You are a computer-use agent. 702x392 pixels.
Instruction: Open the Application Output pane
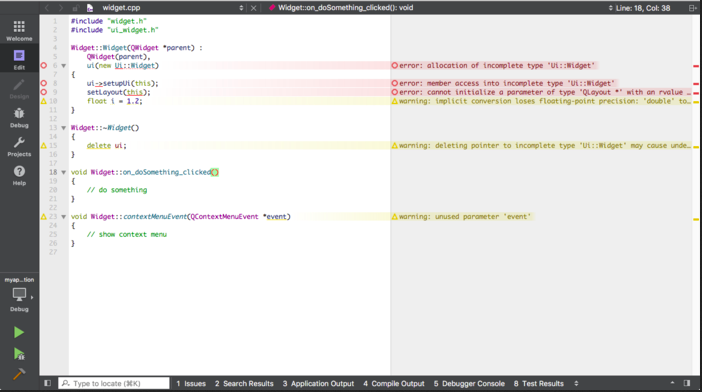[x=318, y=383]
